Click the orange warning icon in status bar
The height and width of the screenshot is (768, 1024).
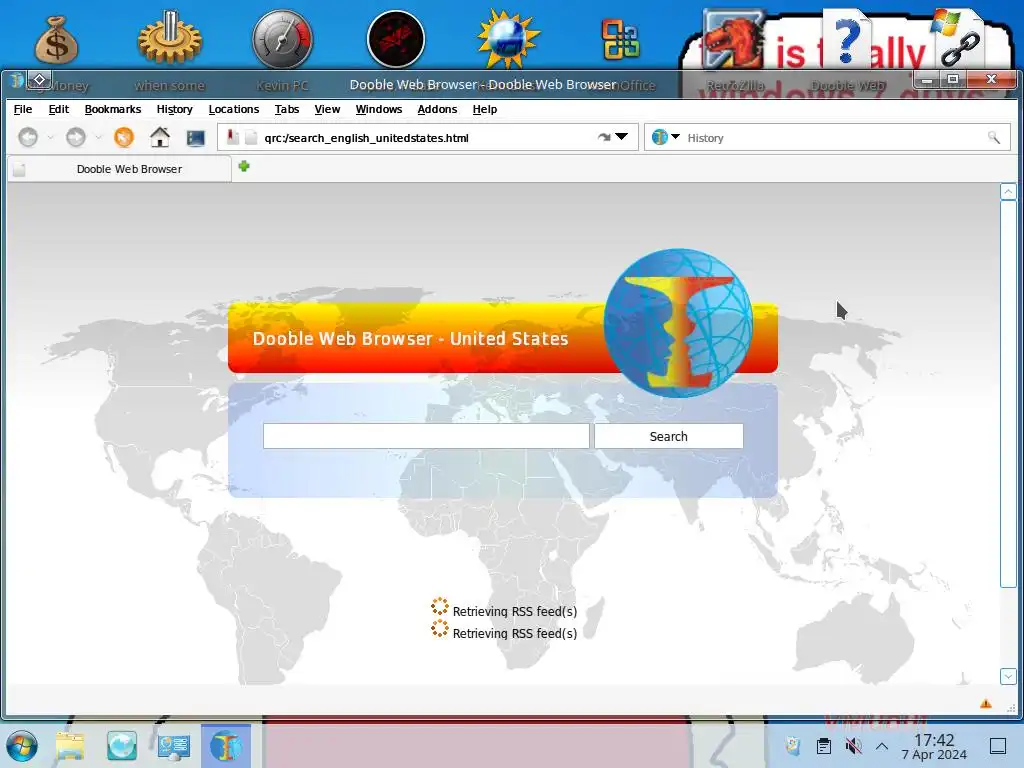tap(985, 703)
